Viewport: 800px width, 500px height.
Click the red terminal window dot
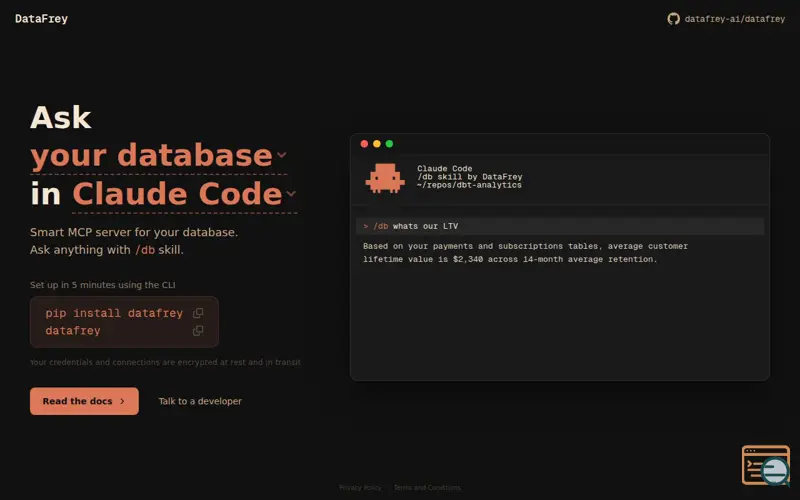[364, 144]
